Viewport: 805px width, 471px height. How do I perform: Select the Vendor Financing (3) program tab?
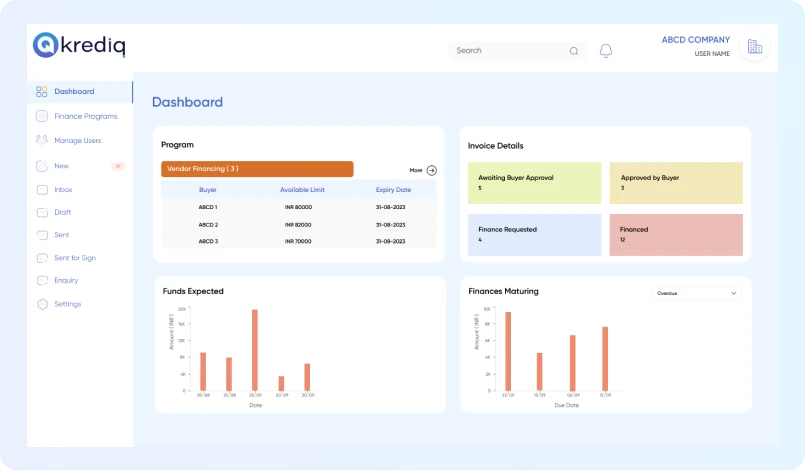coord(257,169)
